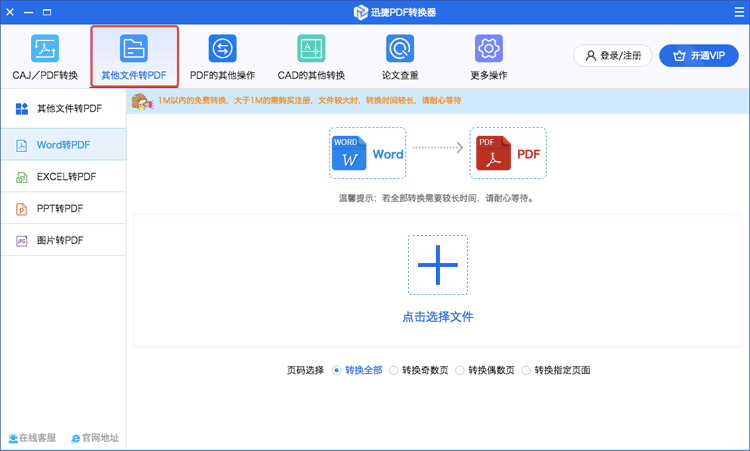Image resolution: width=750 pixels, height=451 pixels.
Task: Open 在线客服 link
Action: pyautogui.click(x=33, y=438)
